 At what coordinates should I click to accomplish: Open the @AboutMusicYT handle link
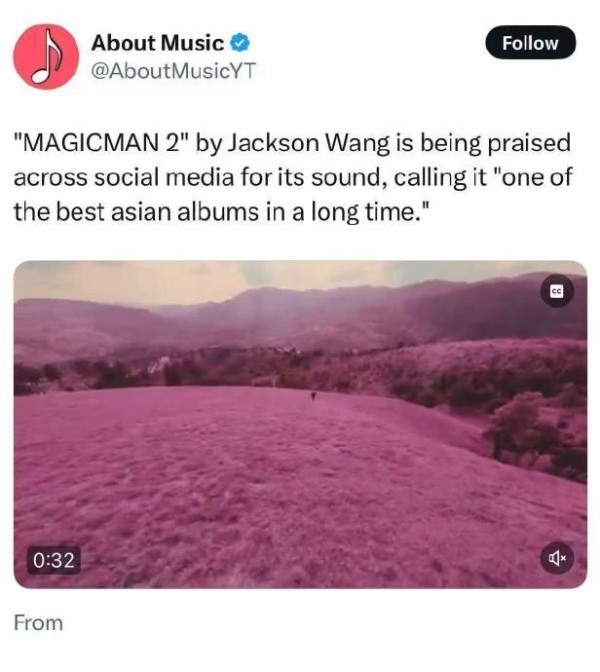(173, 71)
